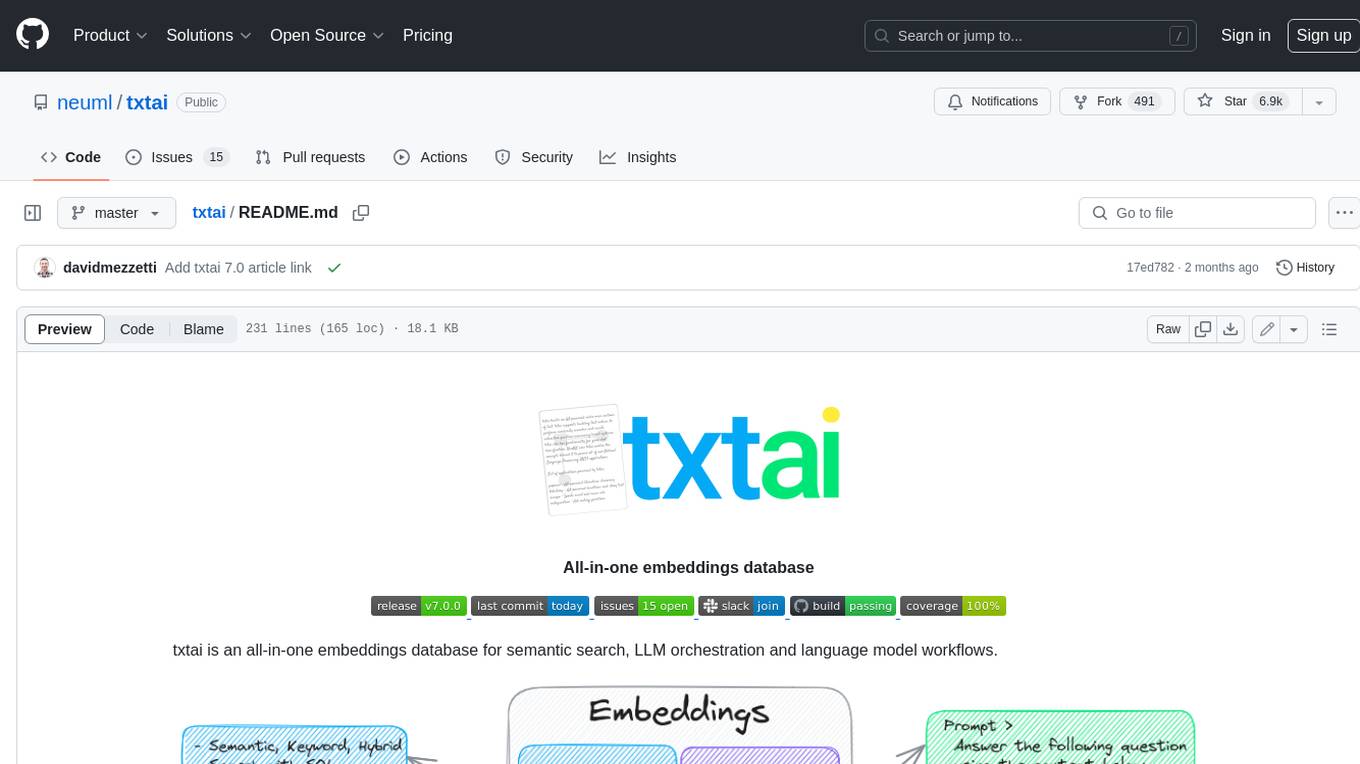Click the Public visibility label
The width and height of the screenshot is (1360, 764).
tap(201, 102)
